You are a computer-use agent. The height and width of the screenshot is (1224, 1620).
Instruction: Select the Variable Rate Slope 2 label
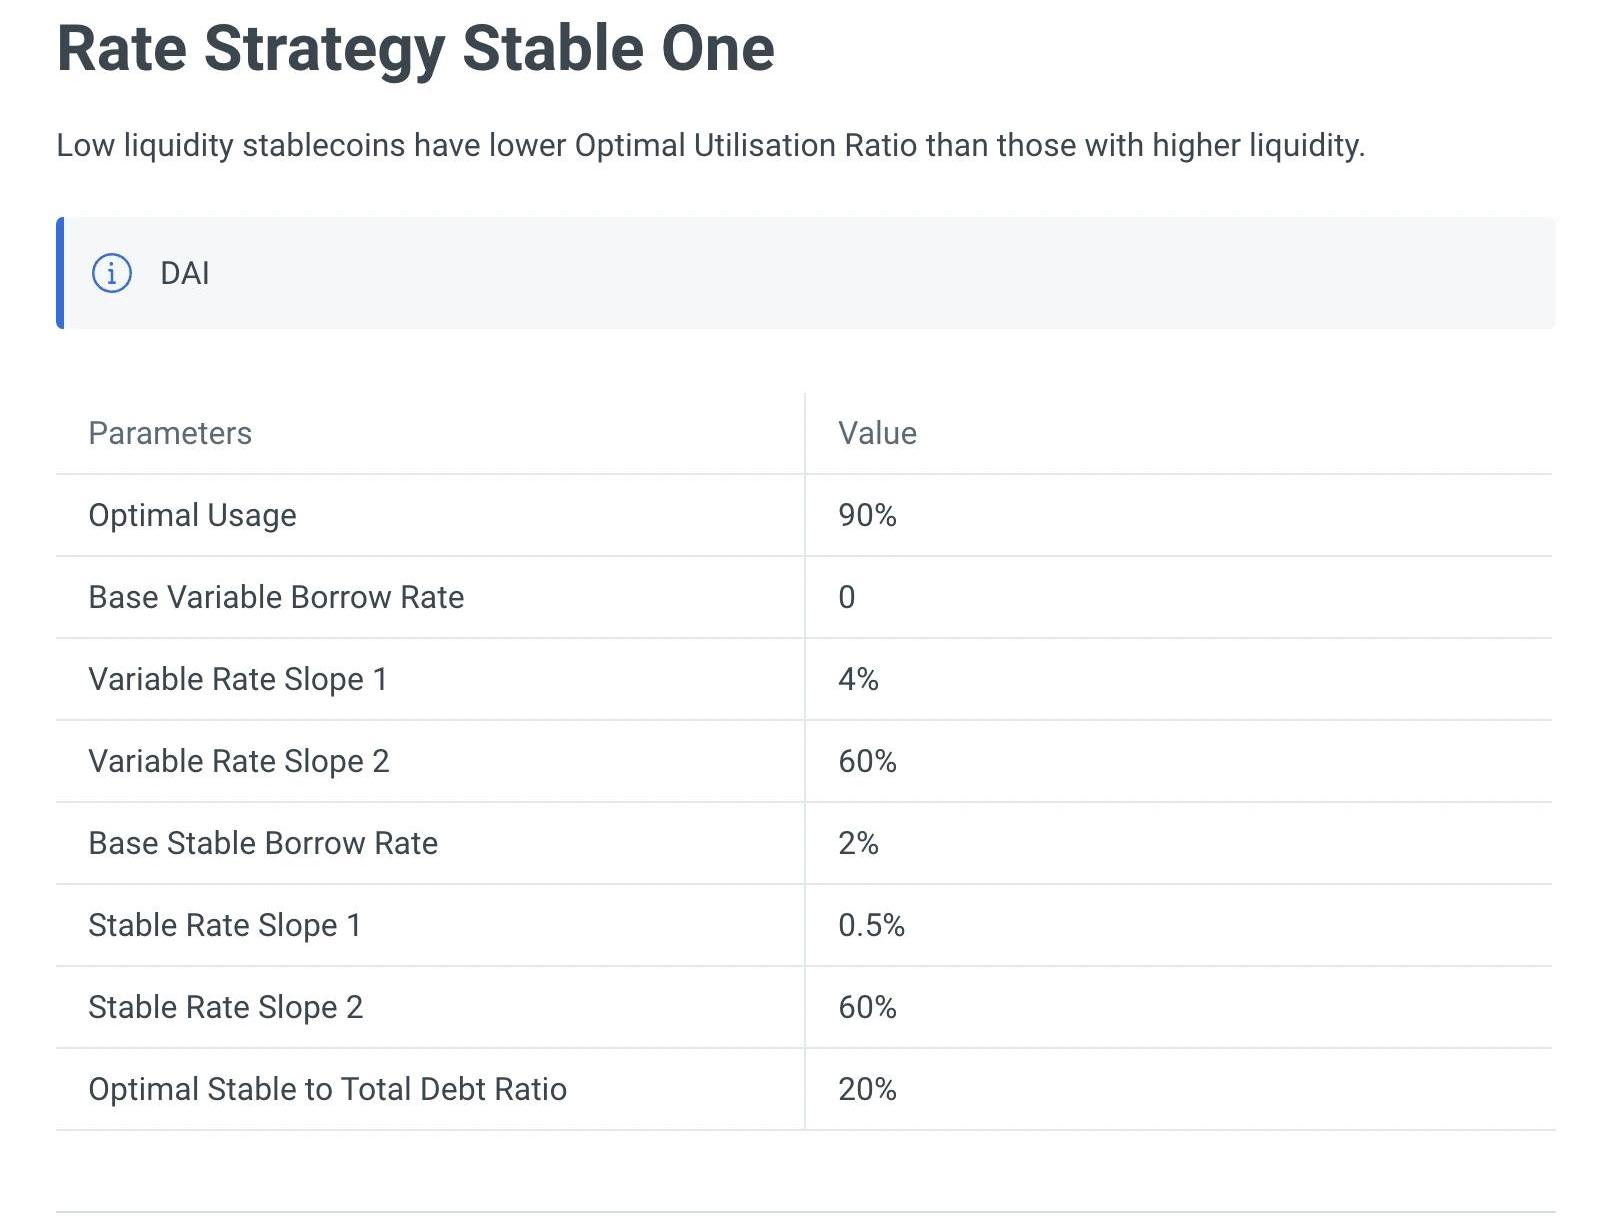click(239, 761)
